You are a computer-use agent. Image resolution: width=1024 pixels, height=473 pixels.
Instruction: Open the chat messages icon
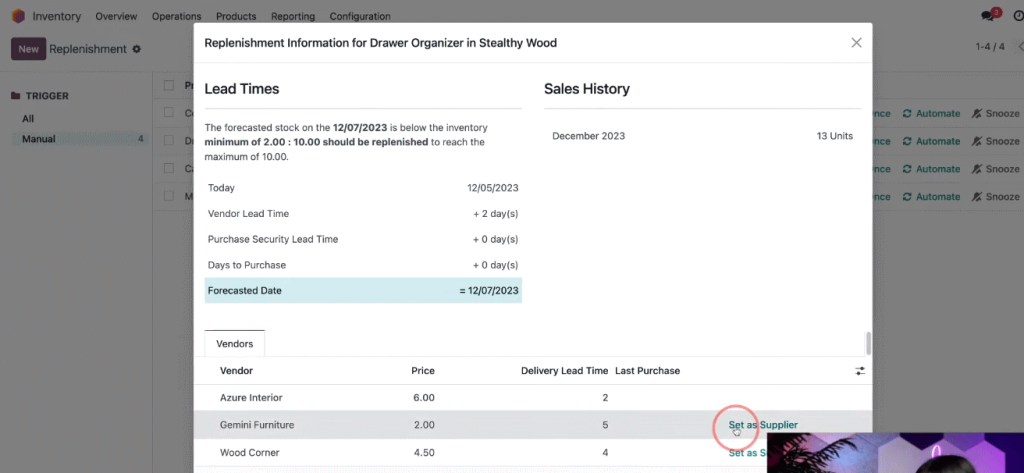click(987, 16)
